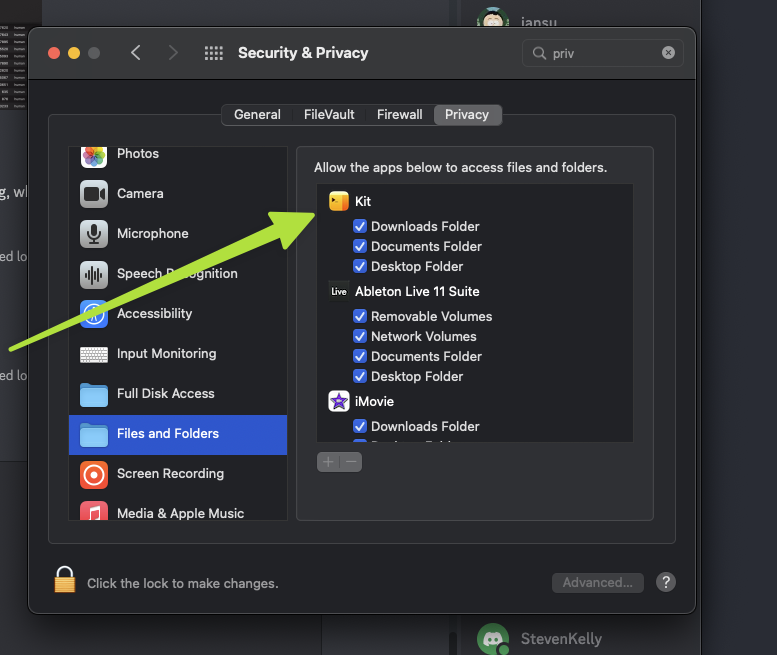Click the back navigation chevron
Screen dimensions: 777x655
(x=136, y=53)
